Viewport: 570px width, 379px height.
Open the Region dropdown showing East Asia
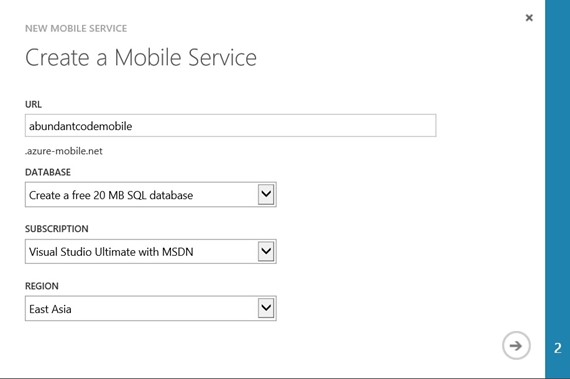(x=151, y=309)
